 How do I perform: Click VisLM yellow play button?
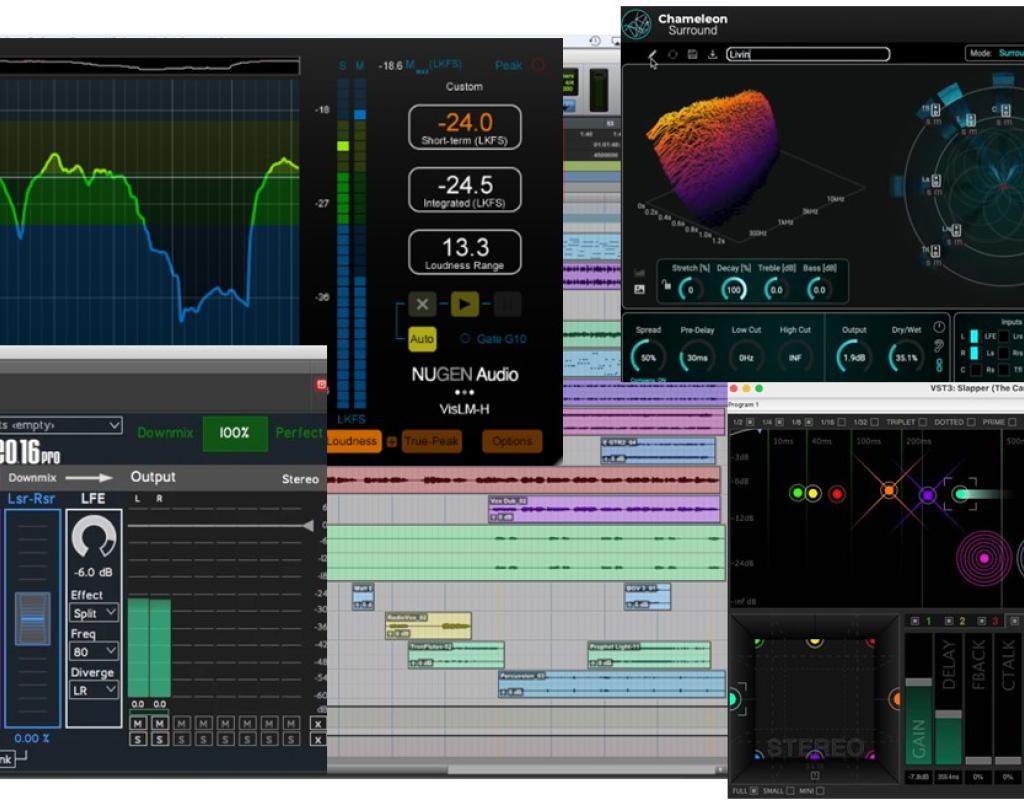[x=465, y=304]
